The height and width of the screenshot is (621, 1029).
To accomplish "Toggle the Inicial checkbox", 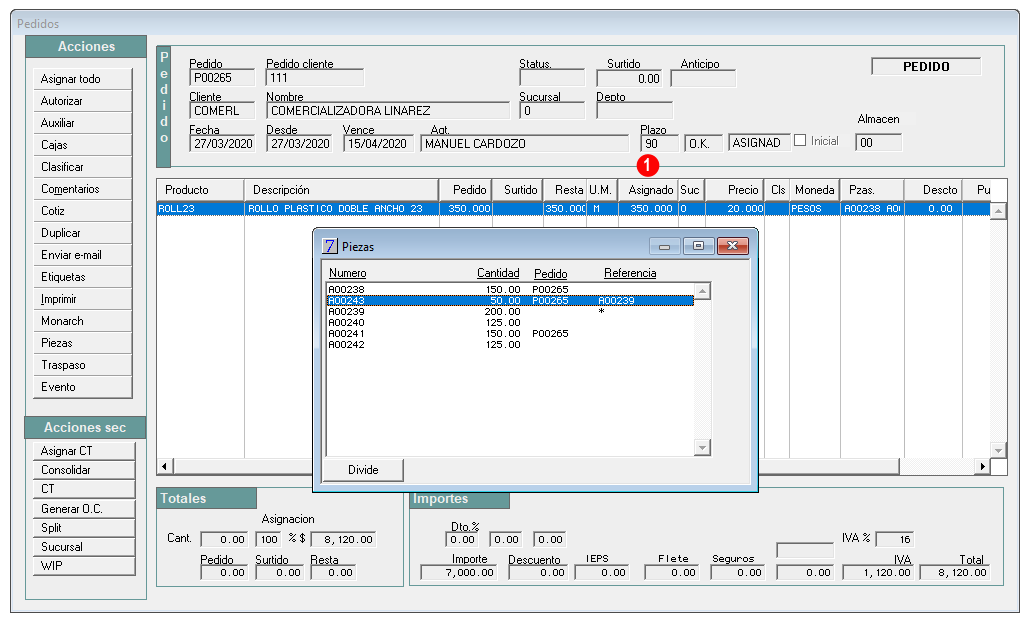I will [x=800, y=140].
